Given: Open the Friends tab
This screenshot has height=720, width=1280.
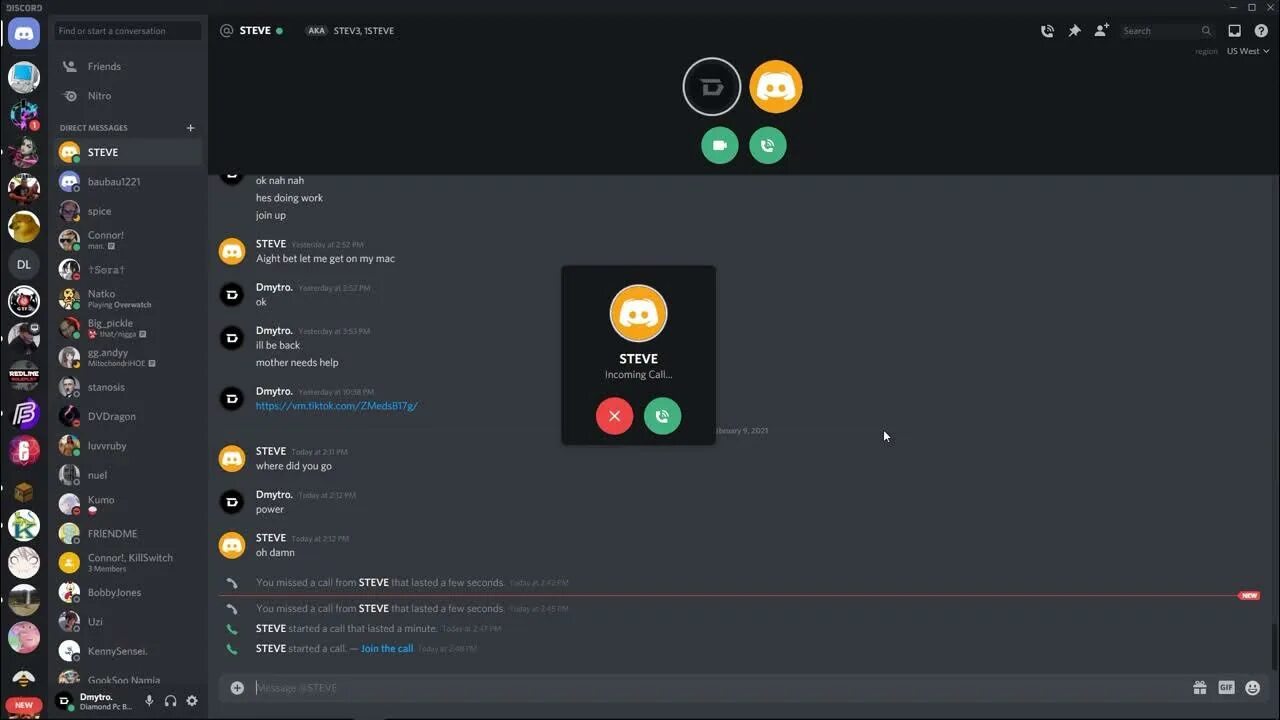Looking at the screenshot, I should (129, 66).
